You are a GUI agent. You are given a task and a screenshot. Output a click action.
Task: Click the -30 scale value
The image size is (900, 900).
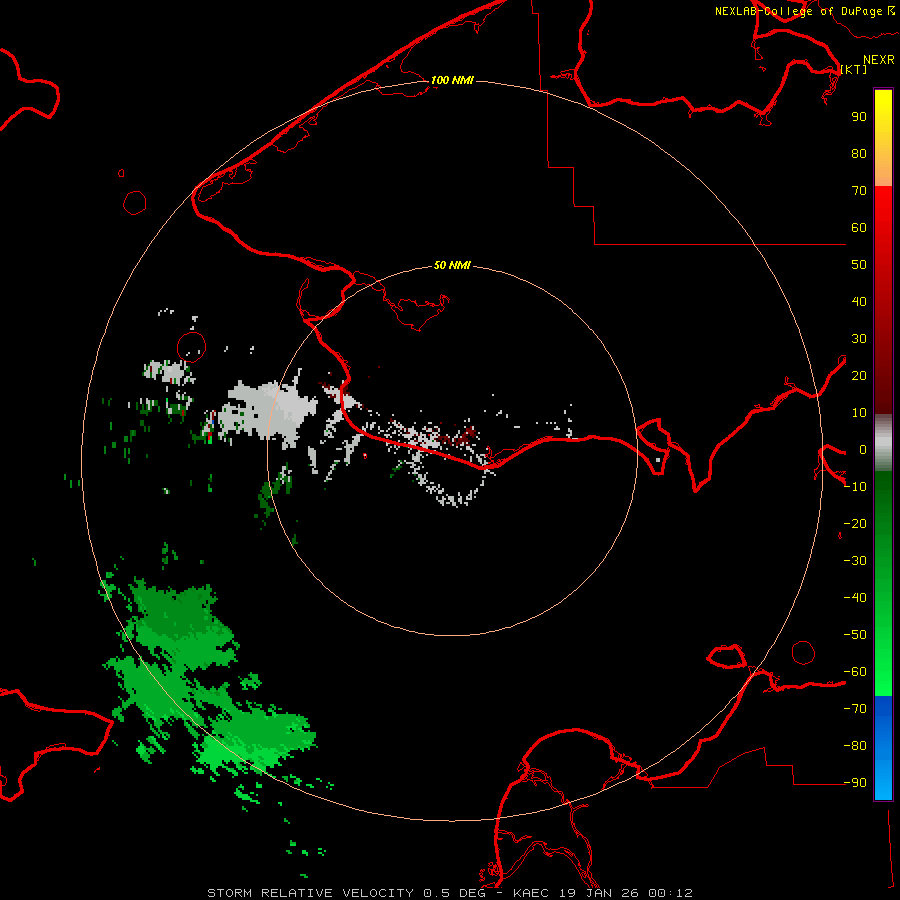(x=855, y=561)
